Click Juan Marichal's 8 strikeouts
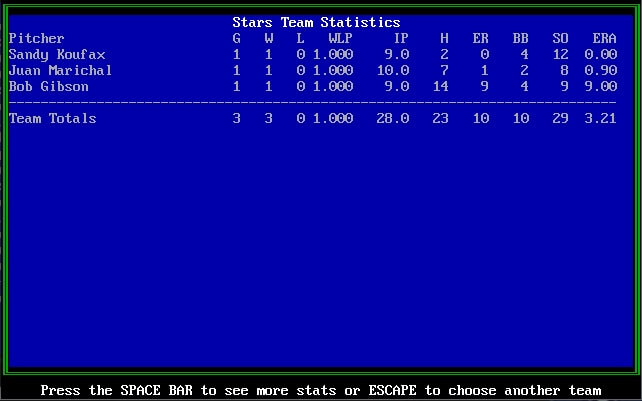 565,70
